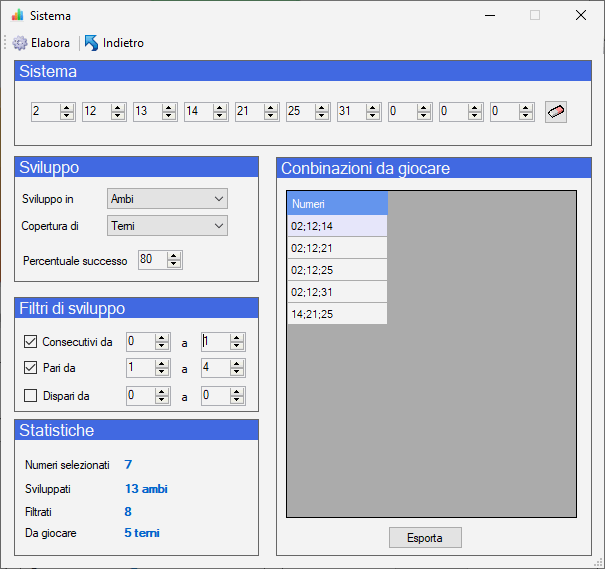Increase the value 2 field with its up arrow
This screenshot has height=569, width=605.
(67, 108)
